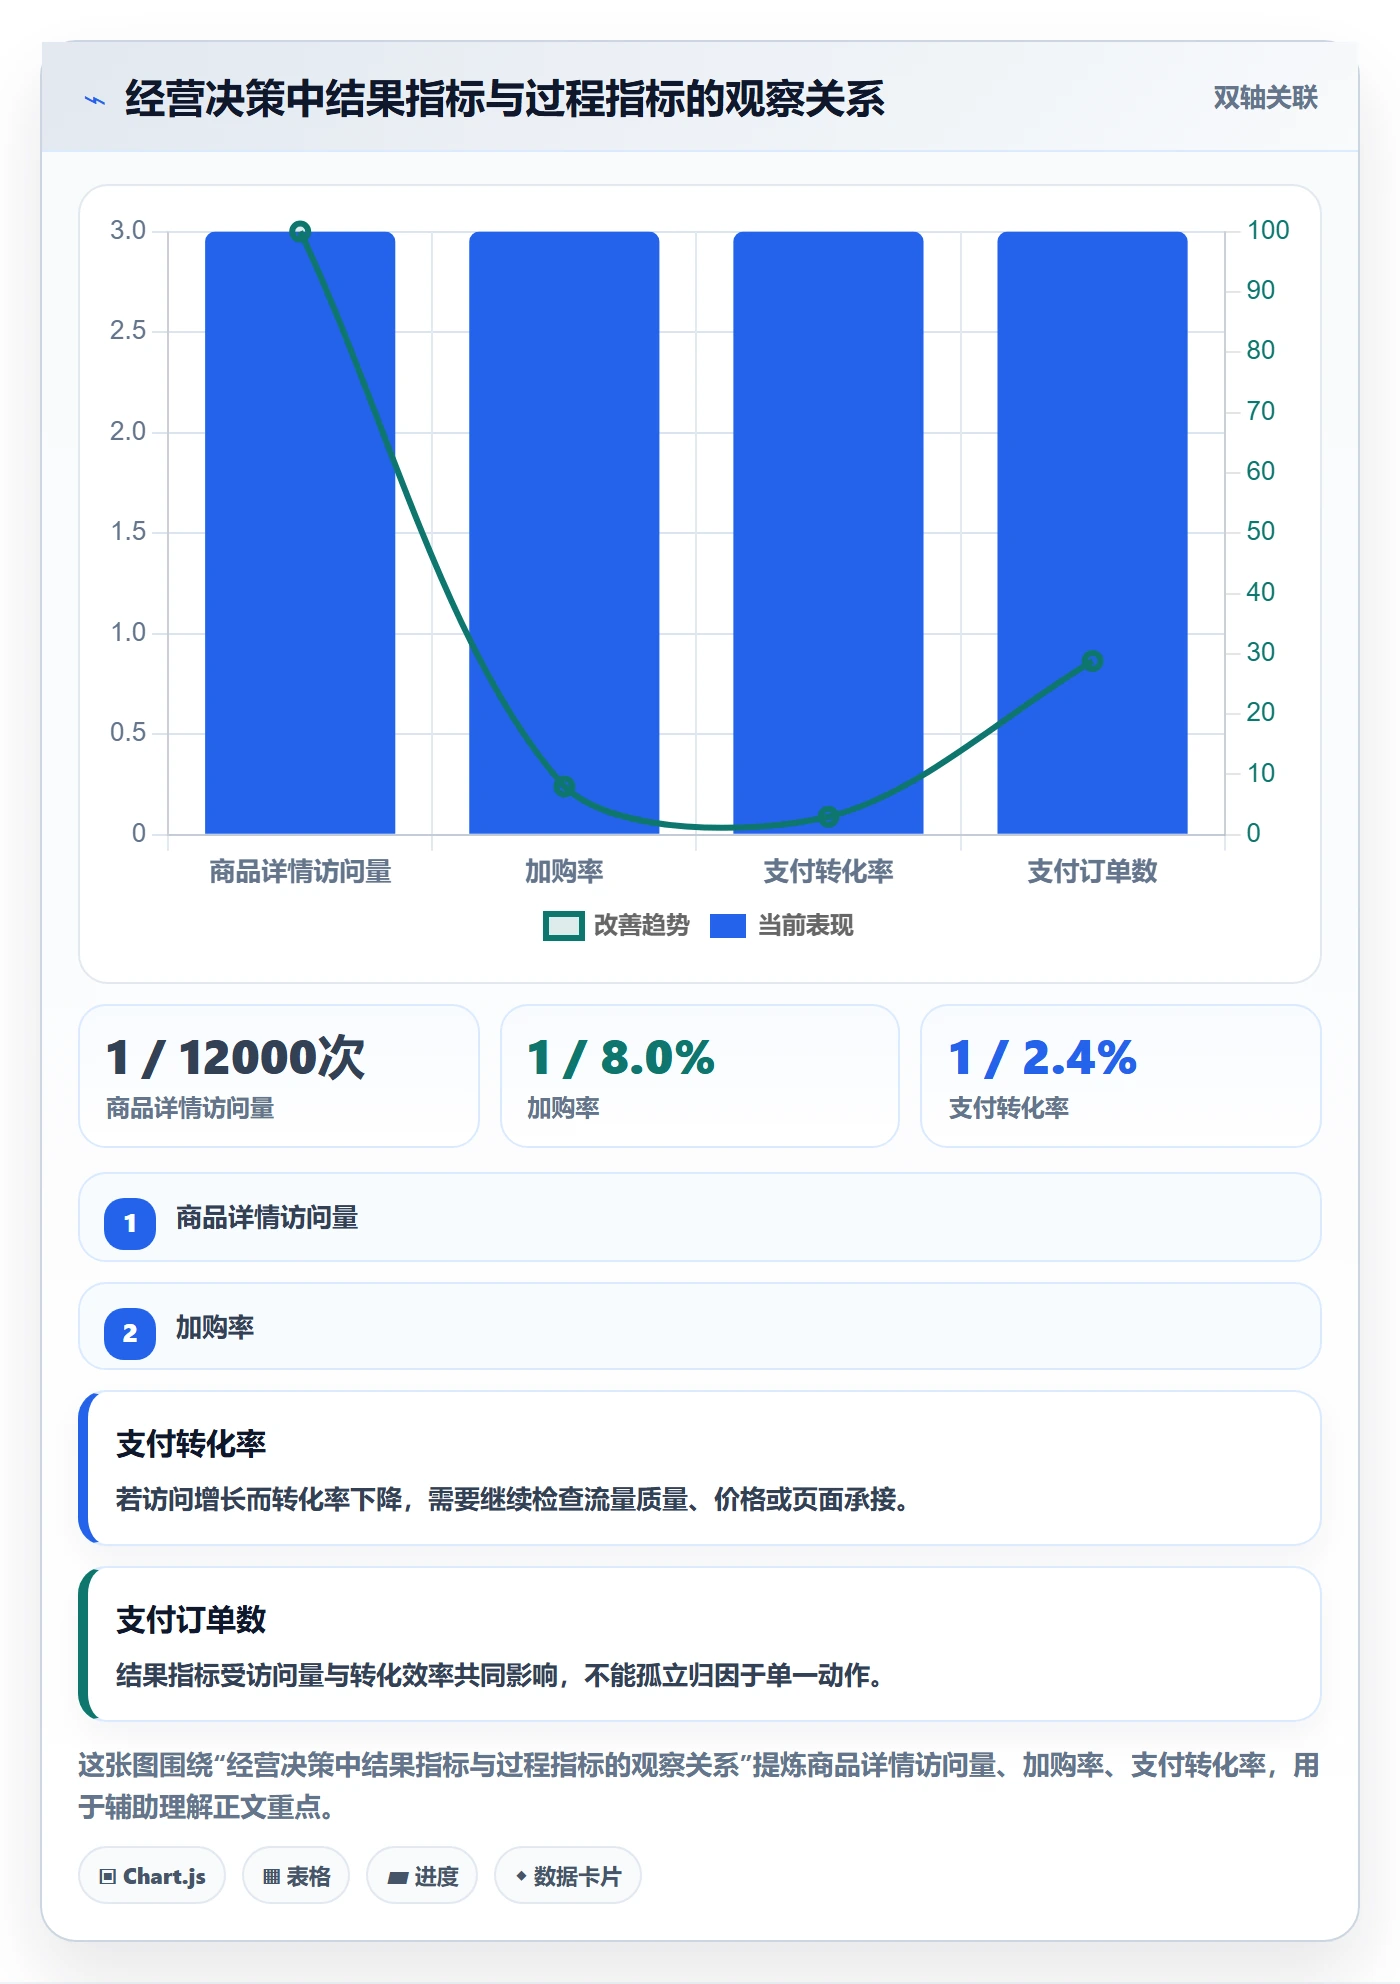
Task: Click the 商品详情访问量 label under 12000次
Action: coord(190,1108)
